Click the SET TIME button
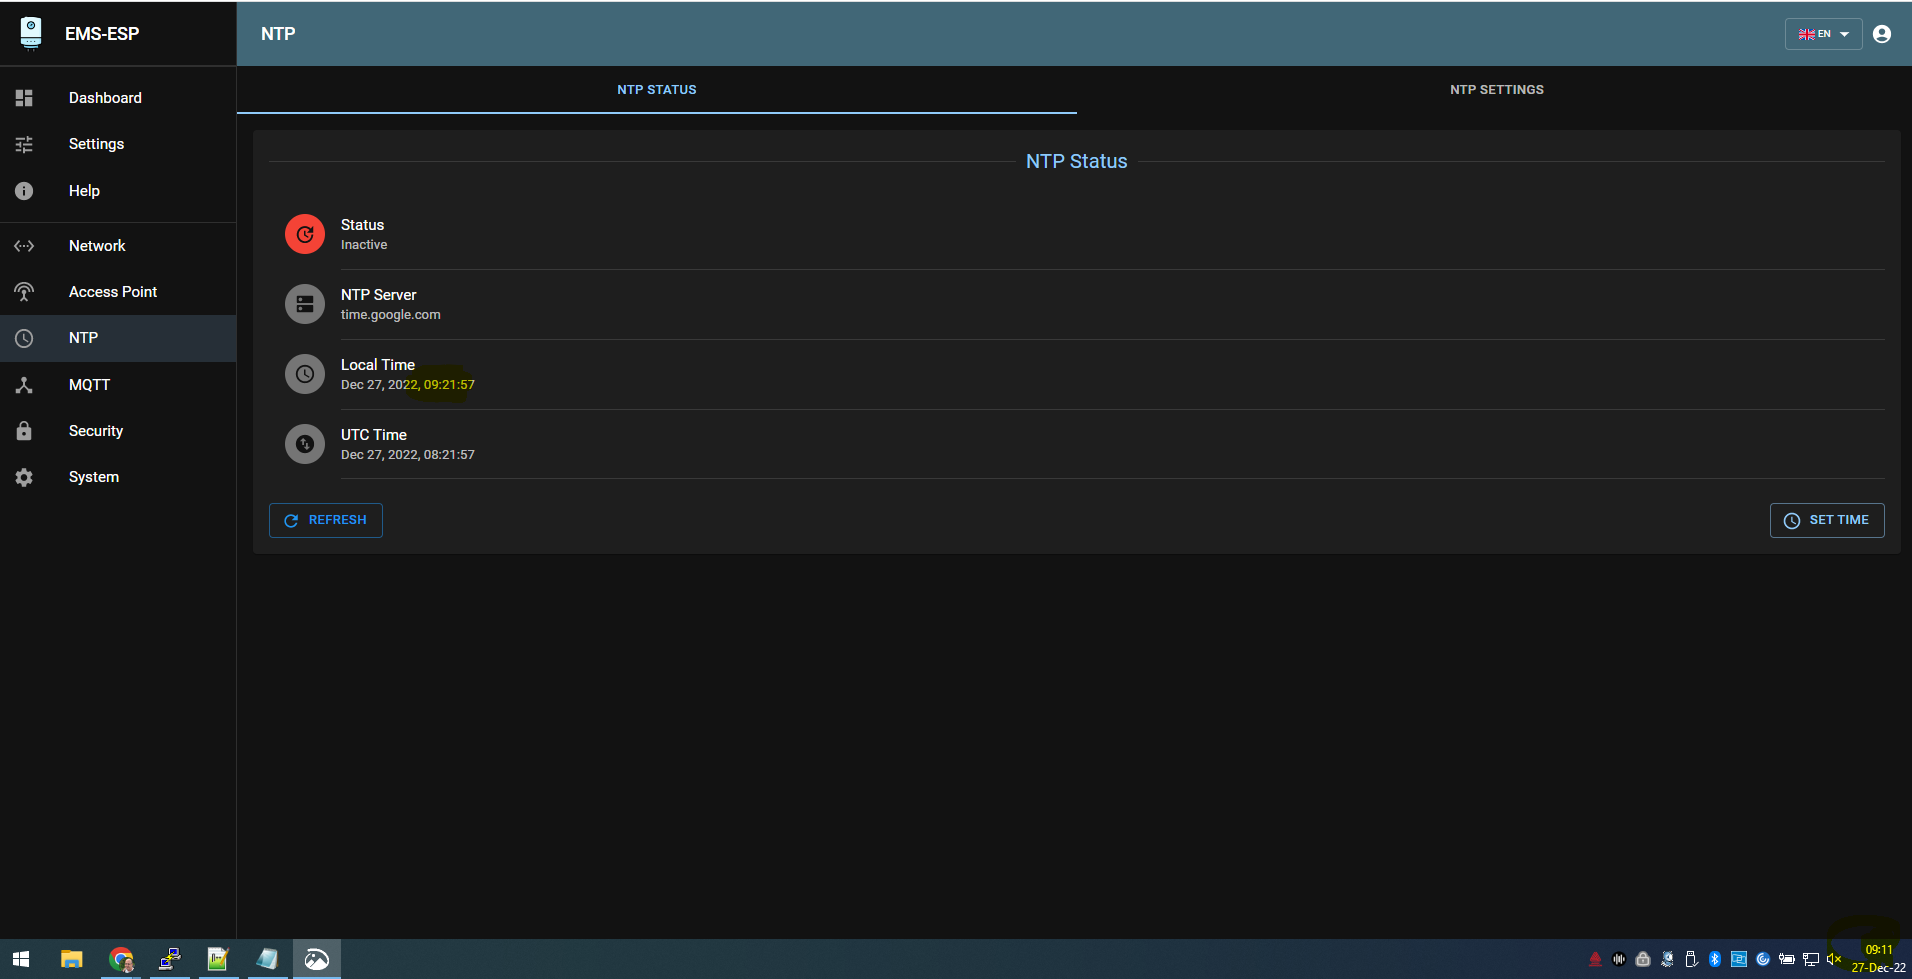The image size is (1912, 979). coord(1826,520)
